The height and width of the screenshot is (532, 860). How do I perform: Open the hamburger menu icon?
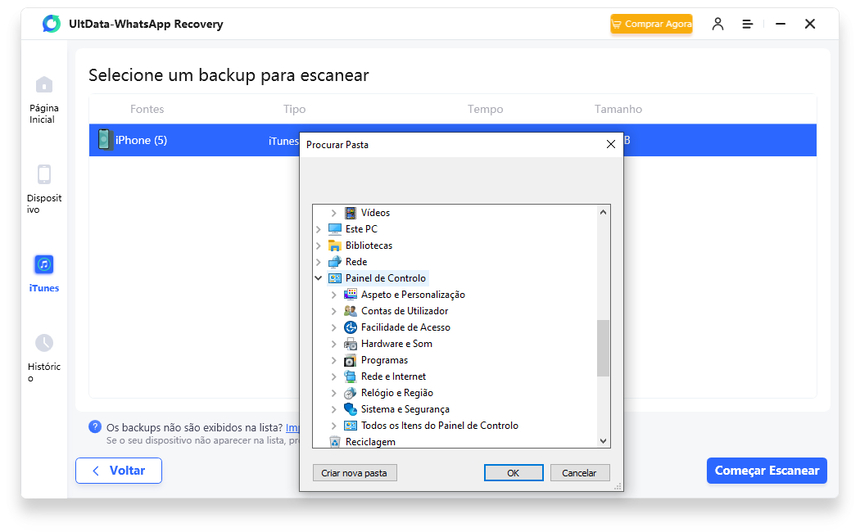click(747, 24)
